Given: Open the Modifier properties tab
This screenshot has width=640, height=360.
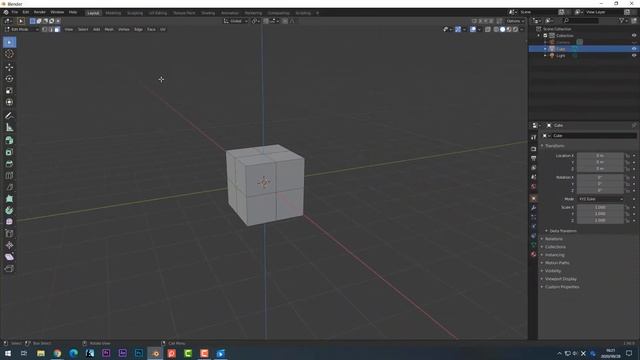Looking at the screenshot, I should pos(533,208).
